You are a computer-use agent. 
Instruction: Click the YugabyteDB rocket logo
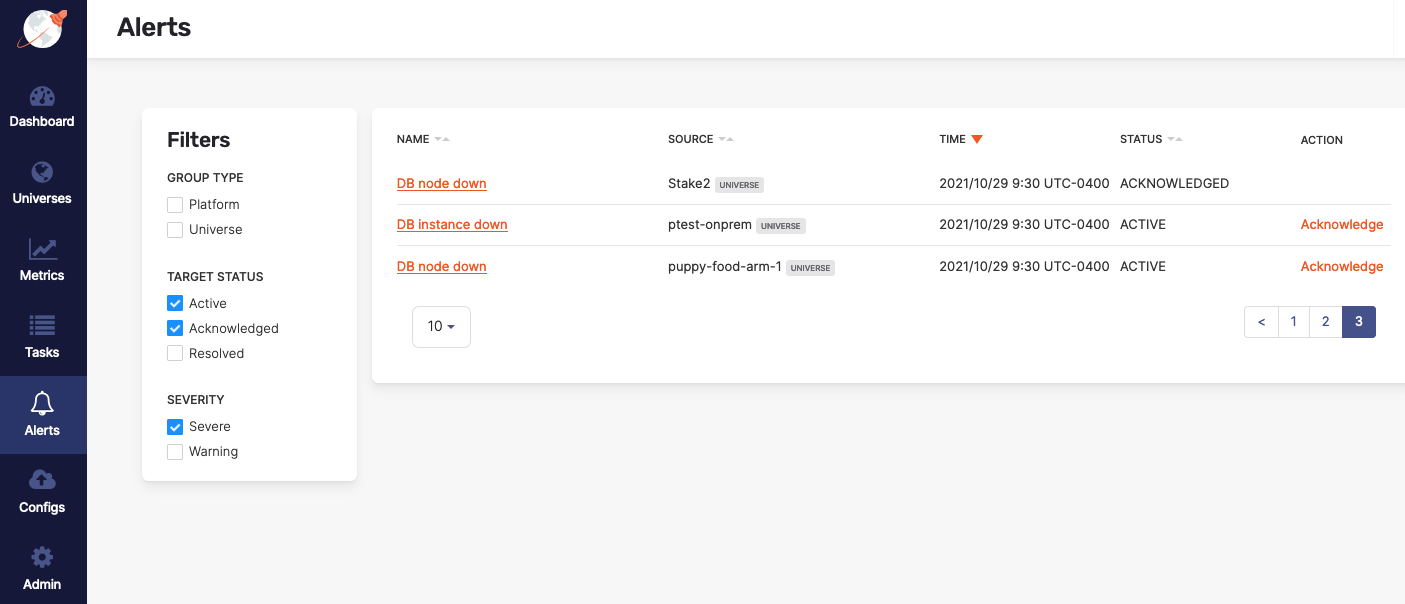click(x=42, y=29)
